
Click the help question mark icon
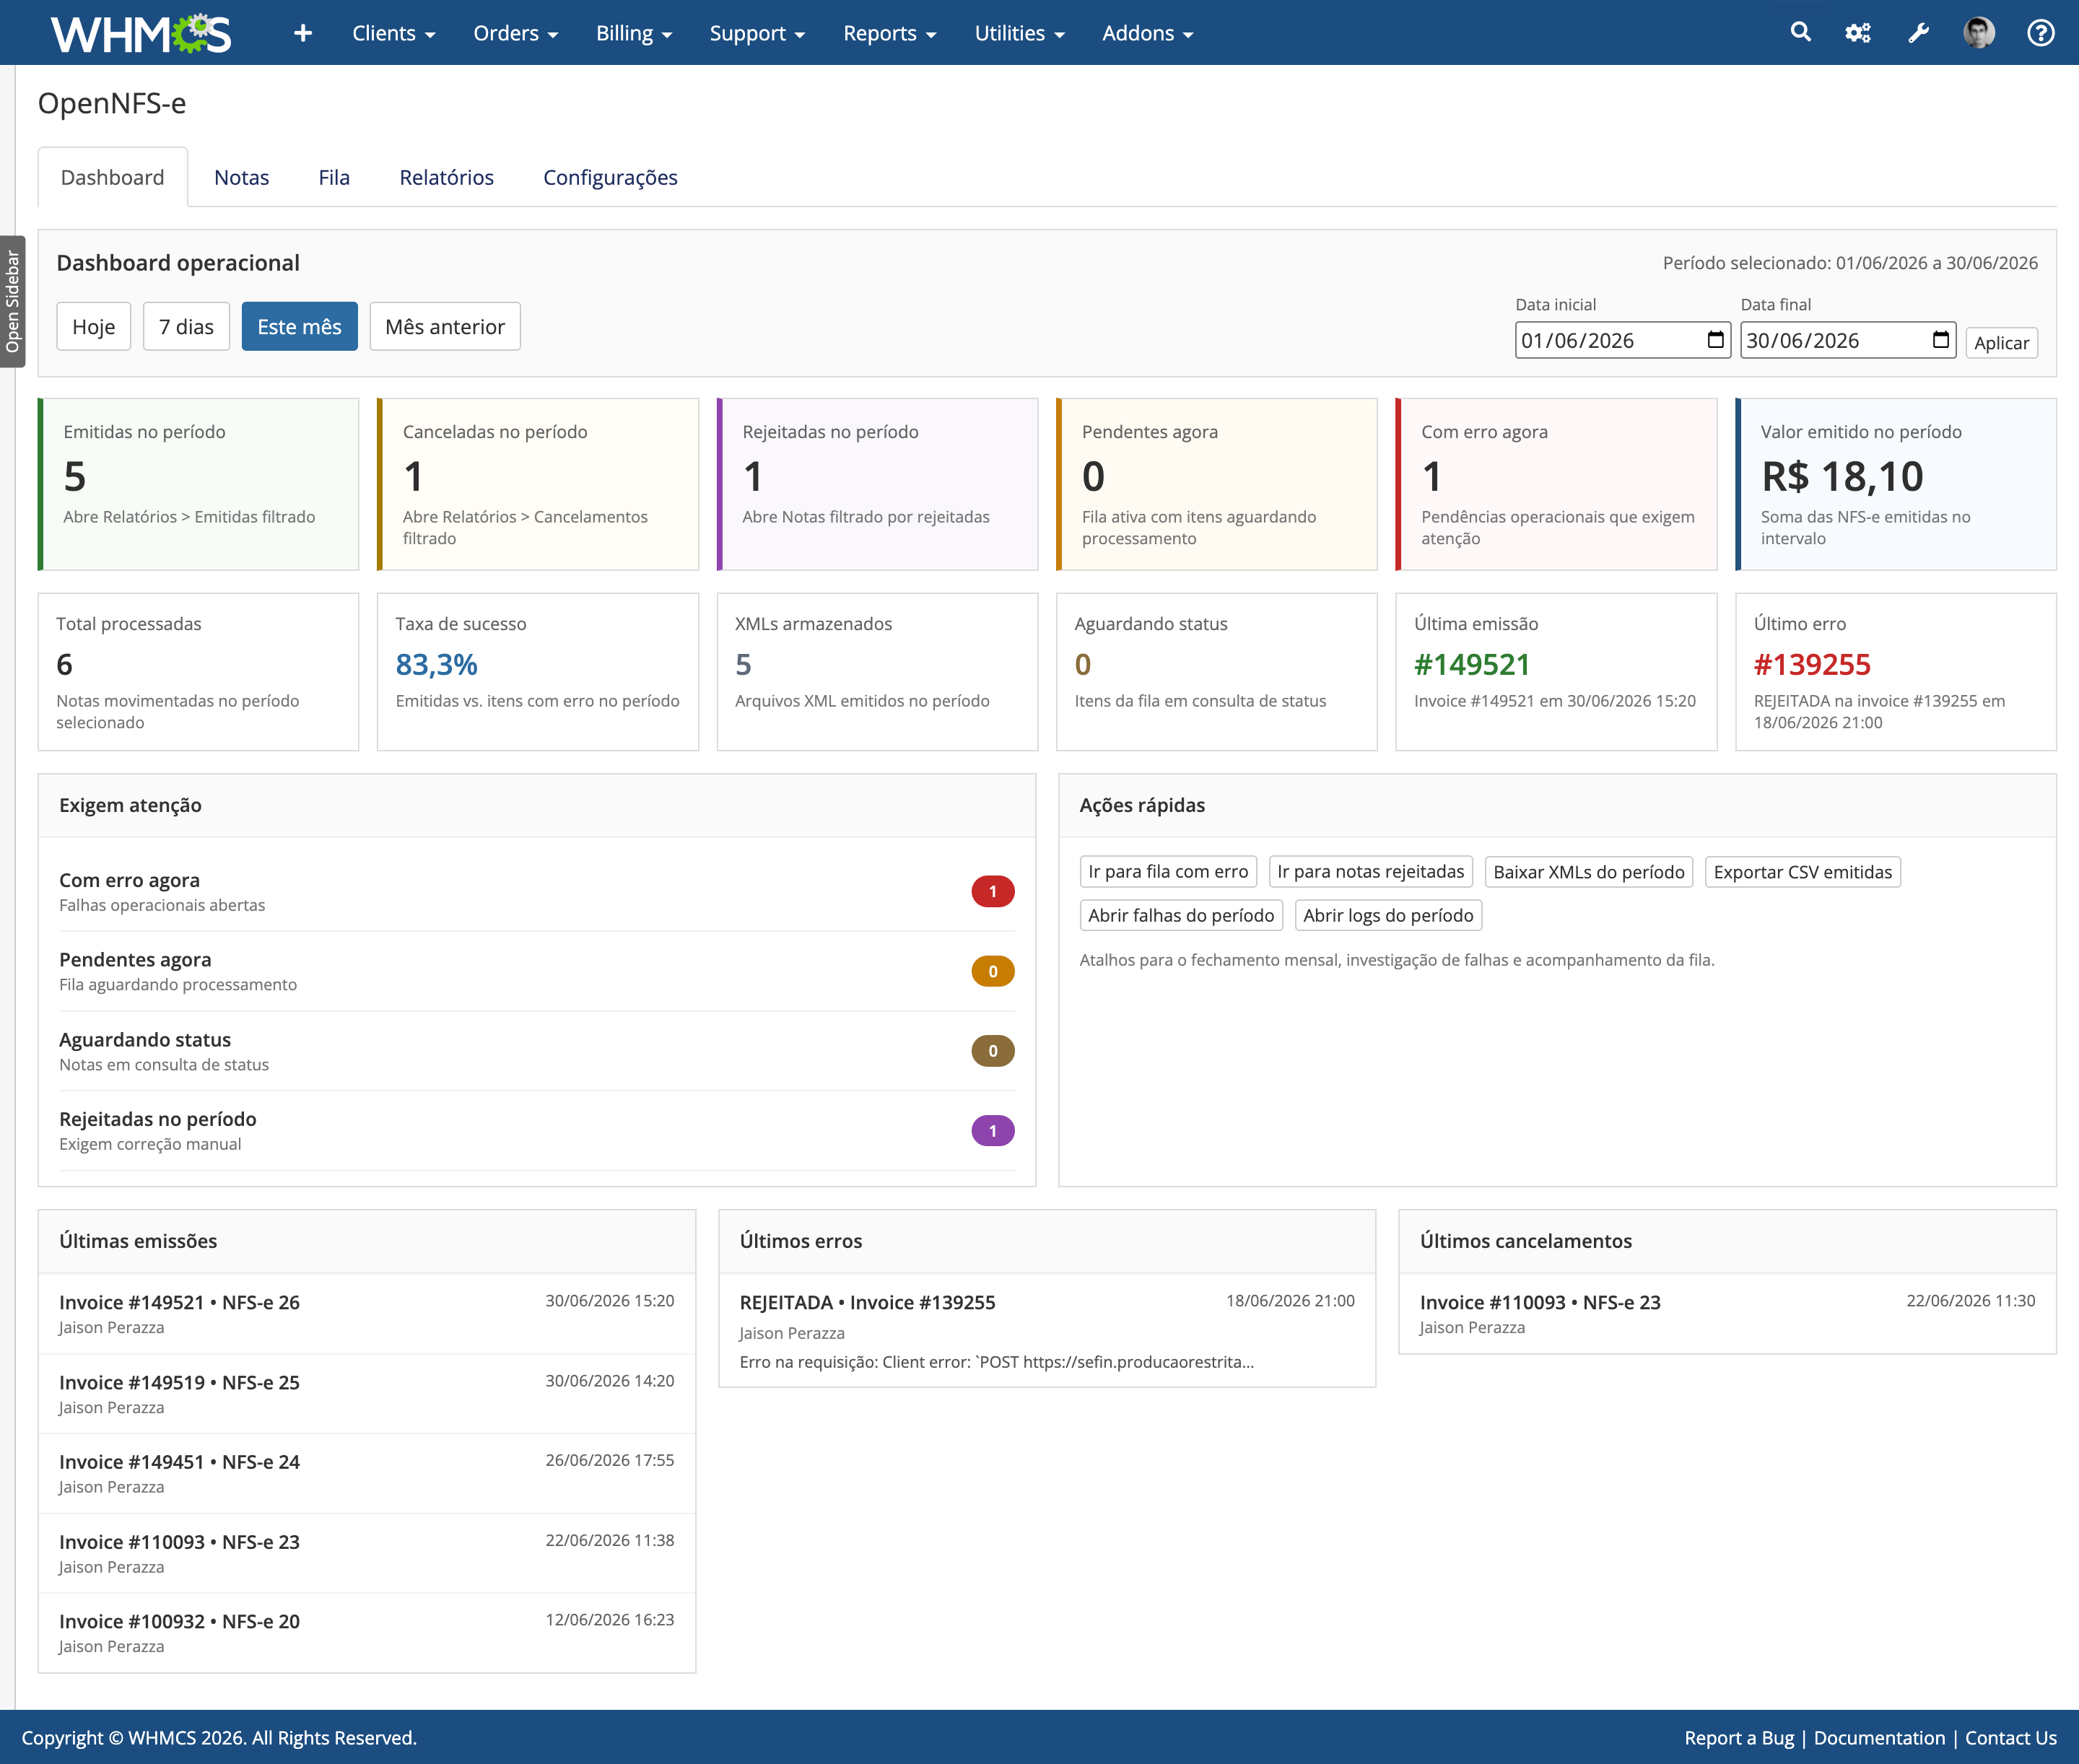click(x=2041, y=33)
